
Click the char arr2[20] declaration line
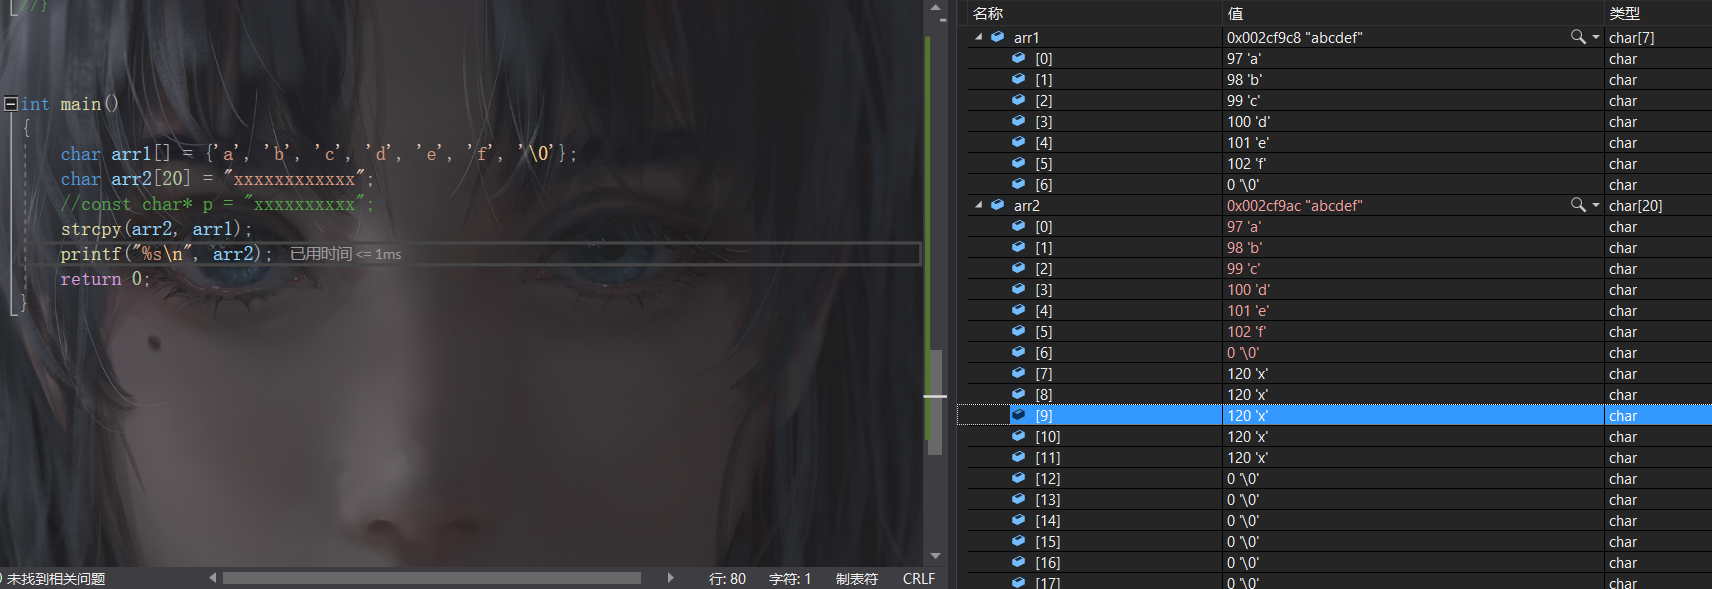pos(217,179)
